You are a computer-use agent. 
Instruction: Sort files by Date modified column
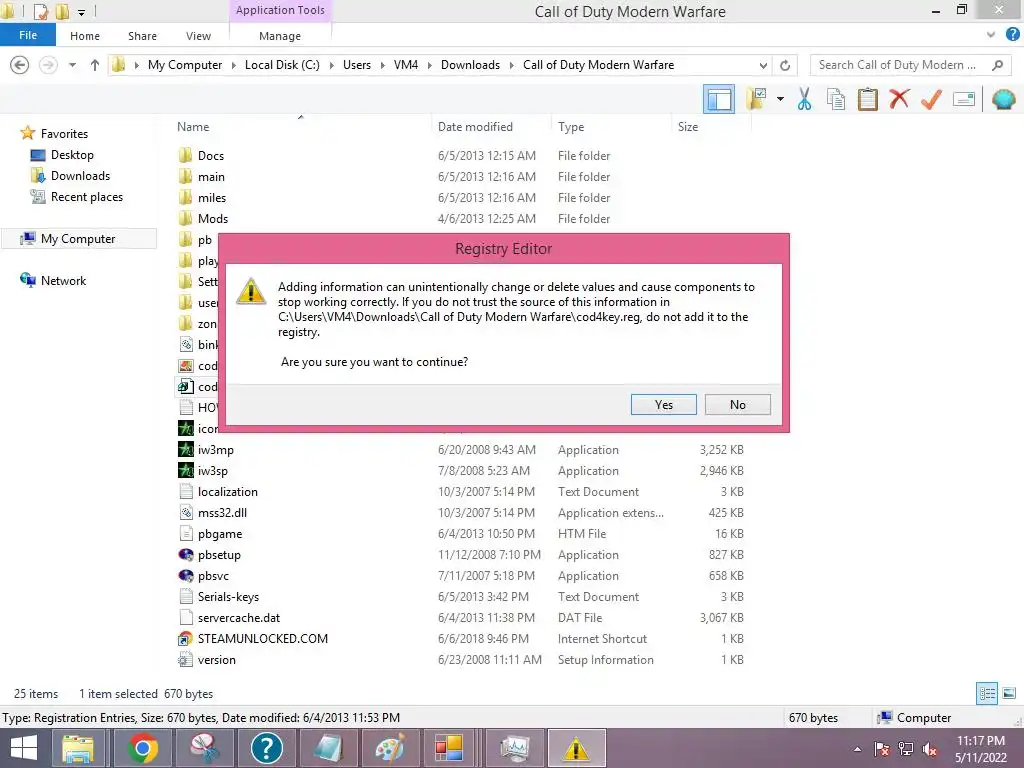(475, 127)
